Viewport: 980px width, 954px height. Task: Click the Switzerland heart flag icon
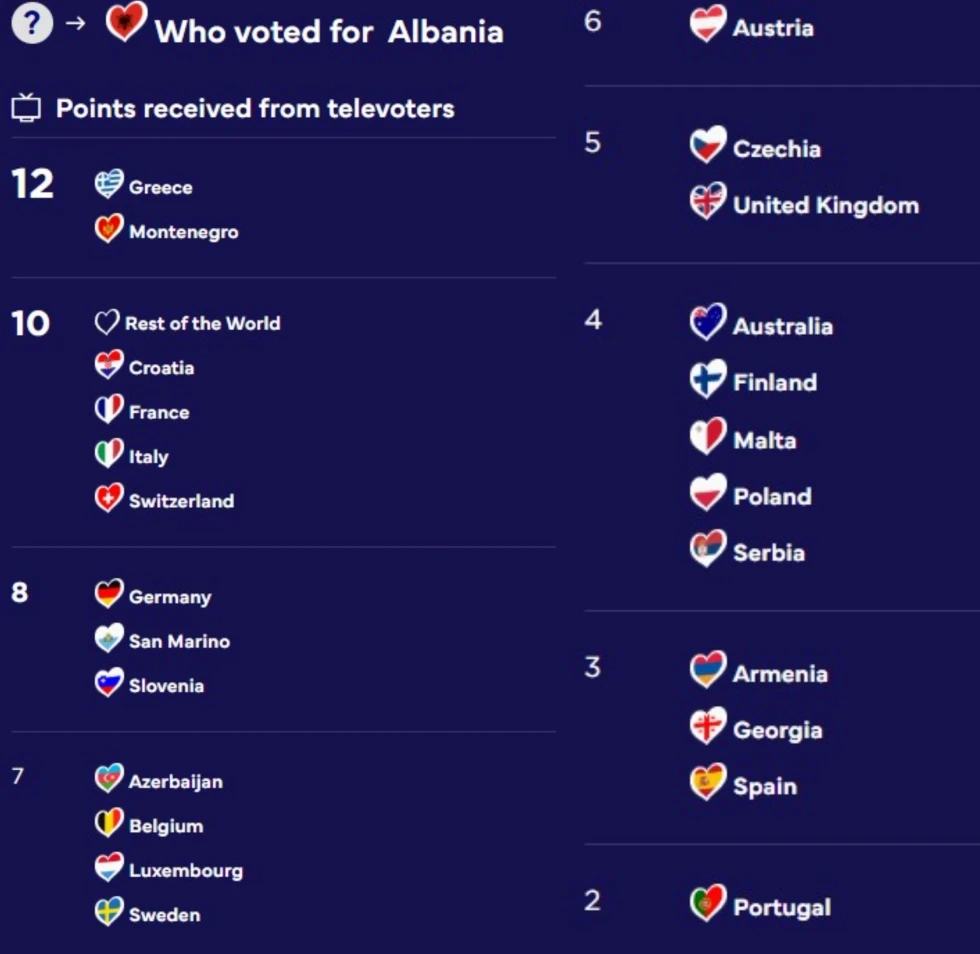[x=109, y=498]
